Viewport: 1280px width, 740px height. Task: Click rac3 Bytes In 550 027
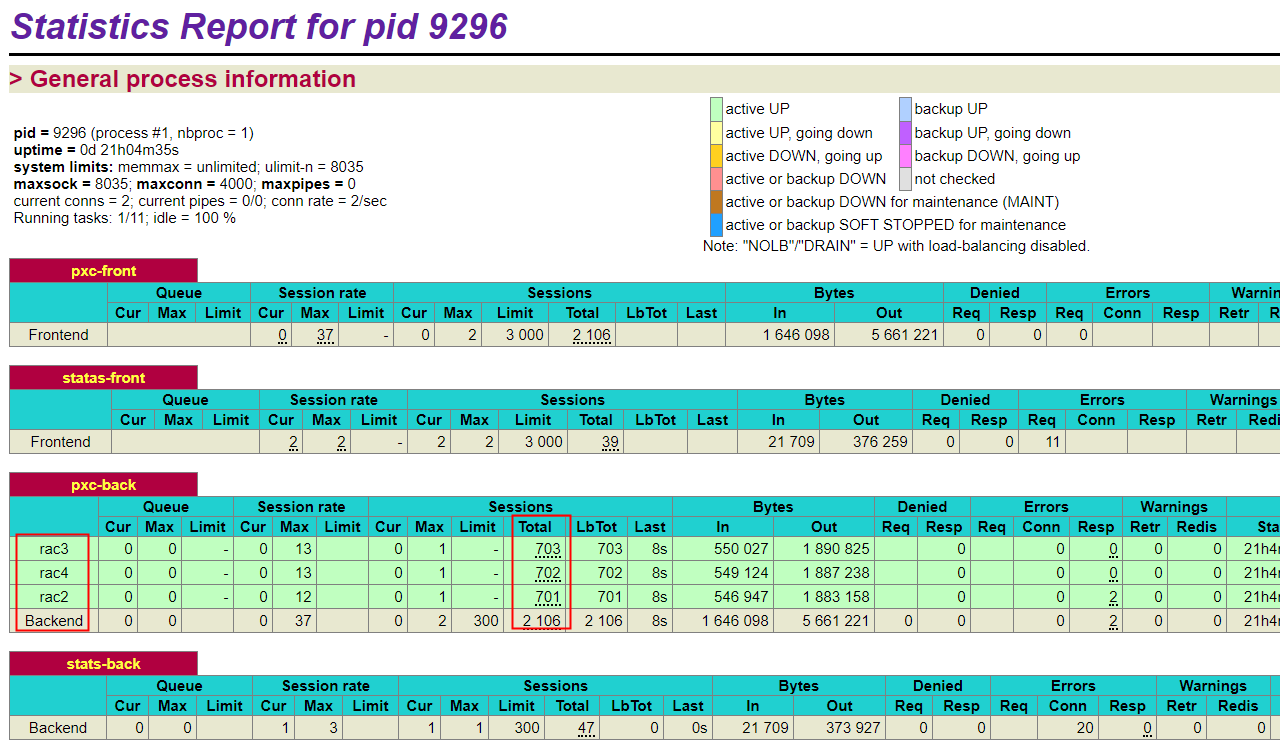(x=741, y=549)
